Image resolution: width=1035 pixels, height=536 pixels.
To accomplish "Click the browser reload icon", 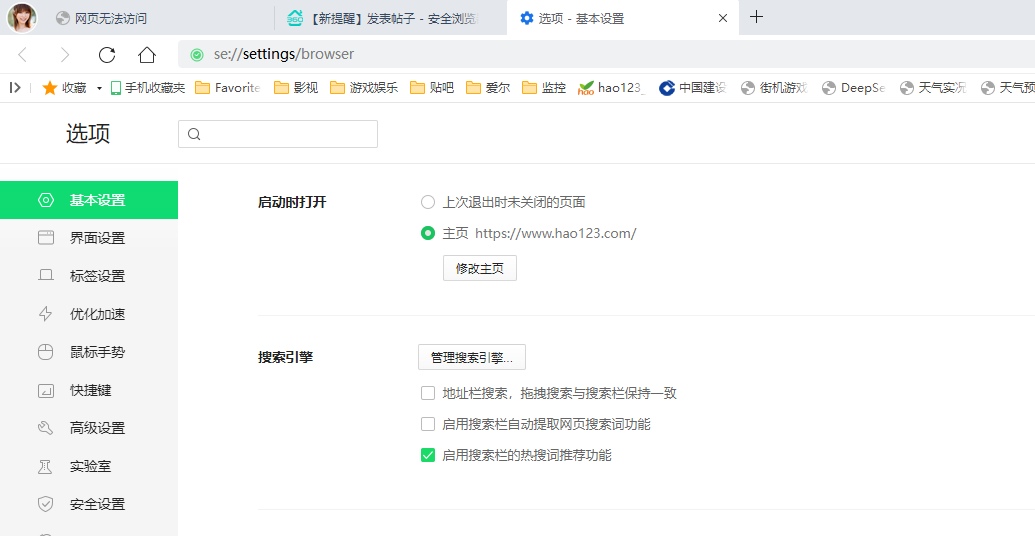I will point(107,54).
